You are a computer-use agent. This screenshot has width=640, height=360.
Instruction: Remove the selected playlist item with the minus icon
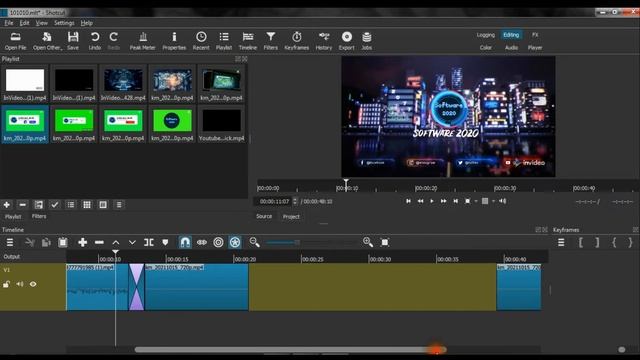coord(23,204)
